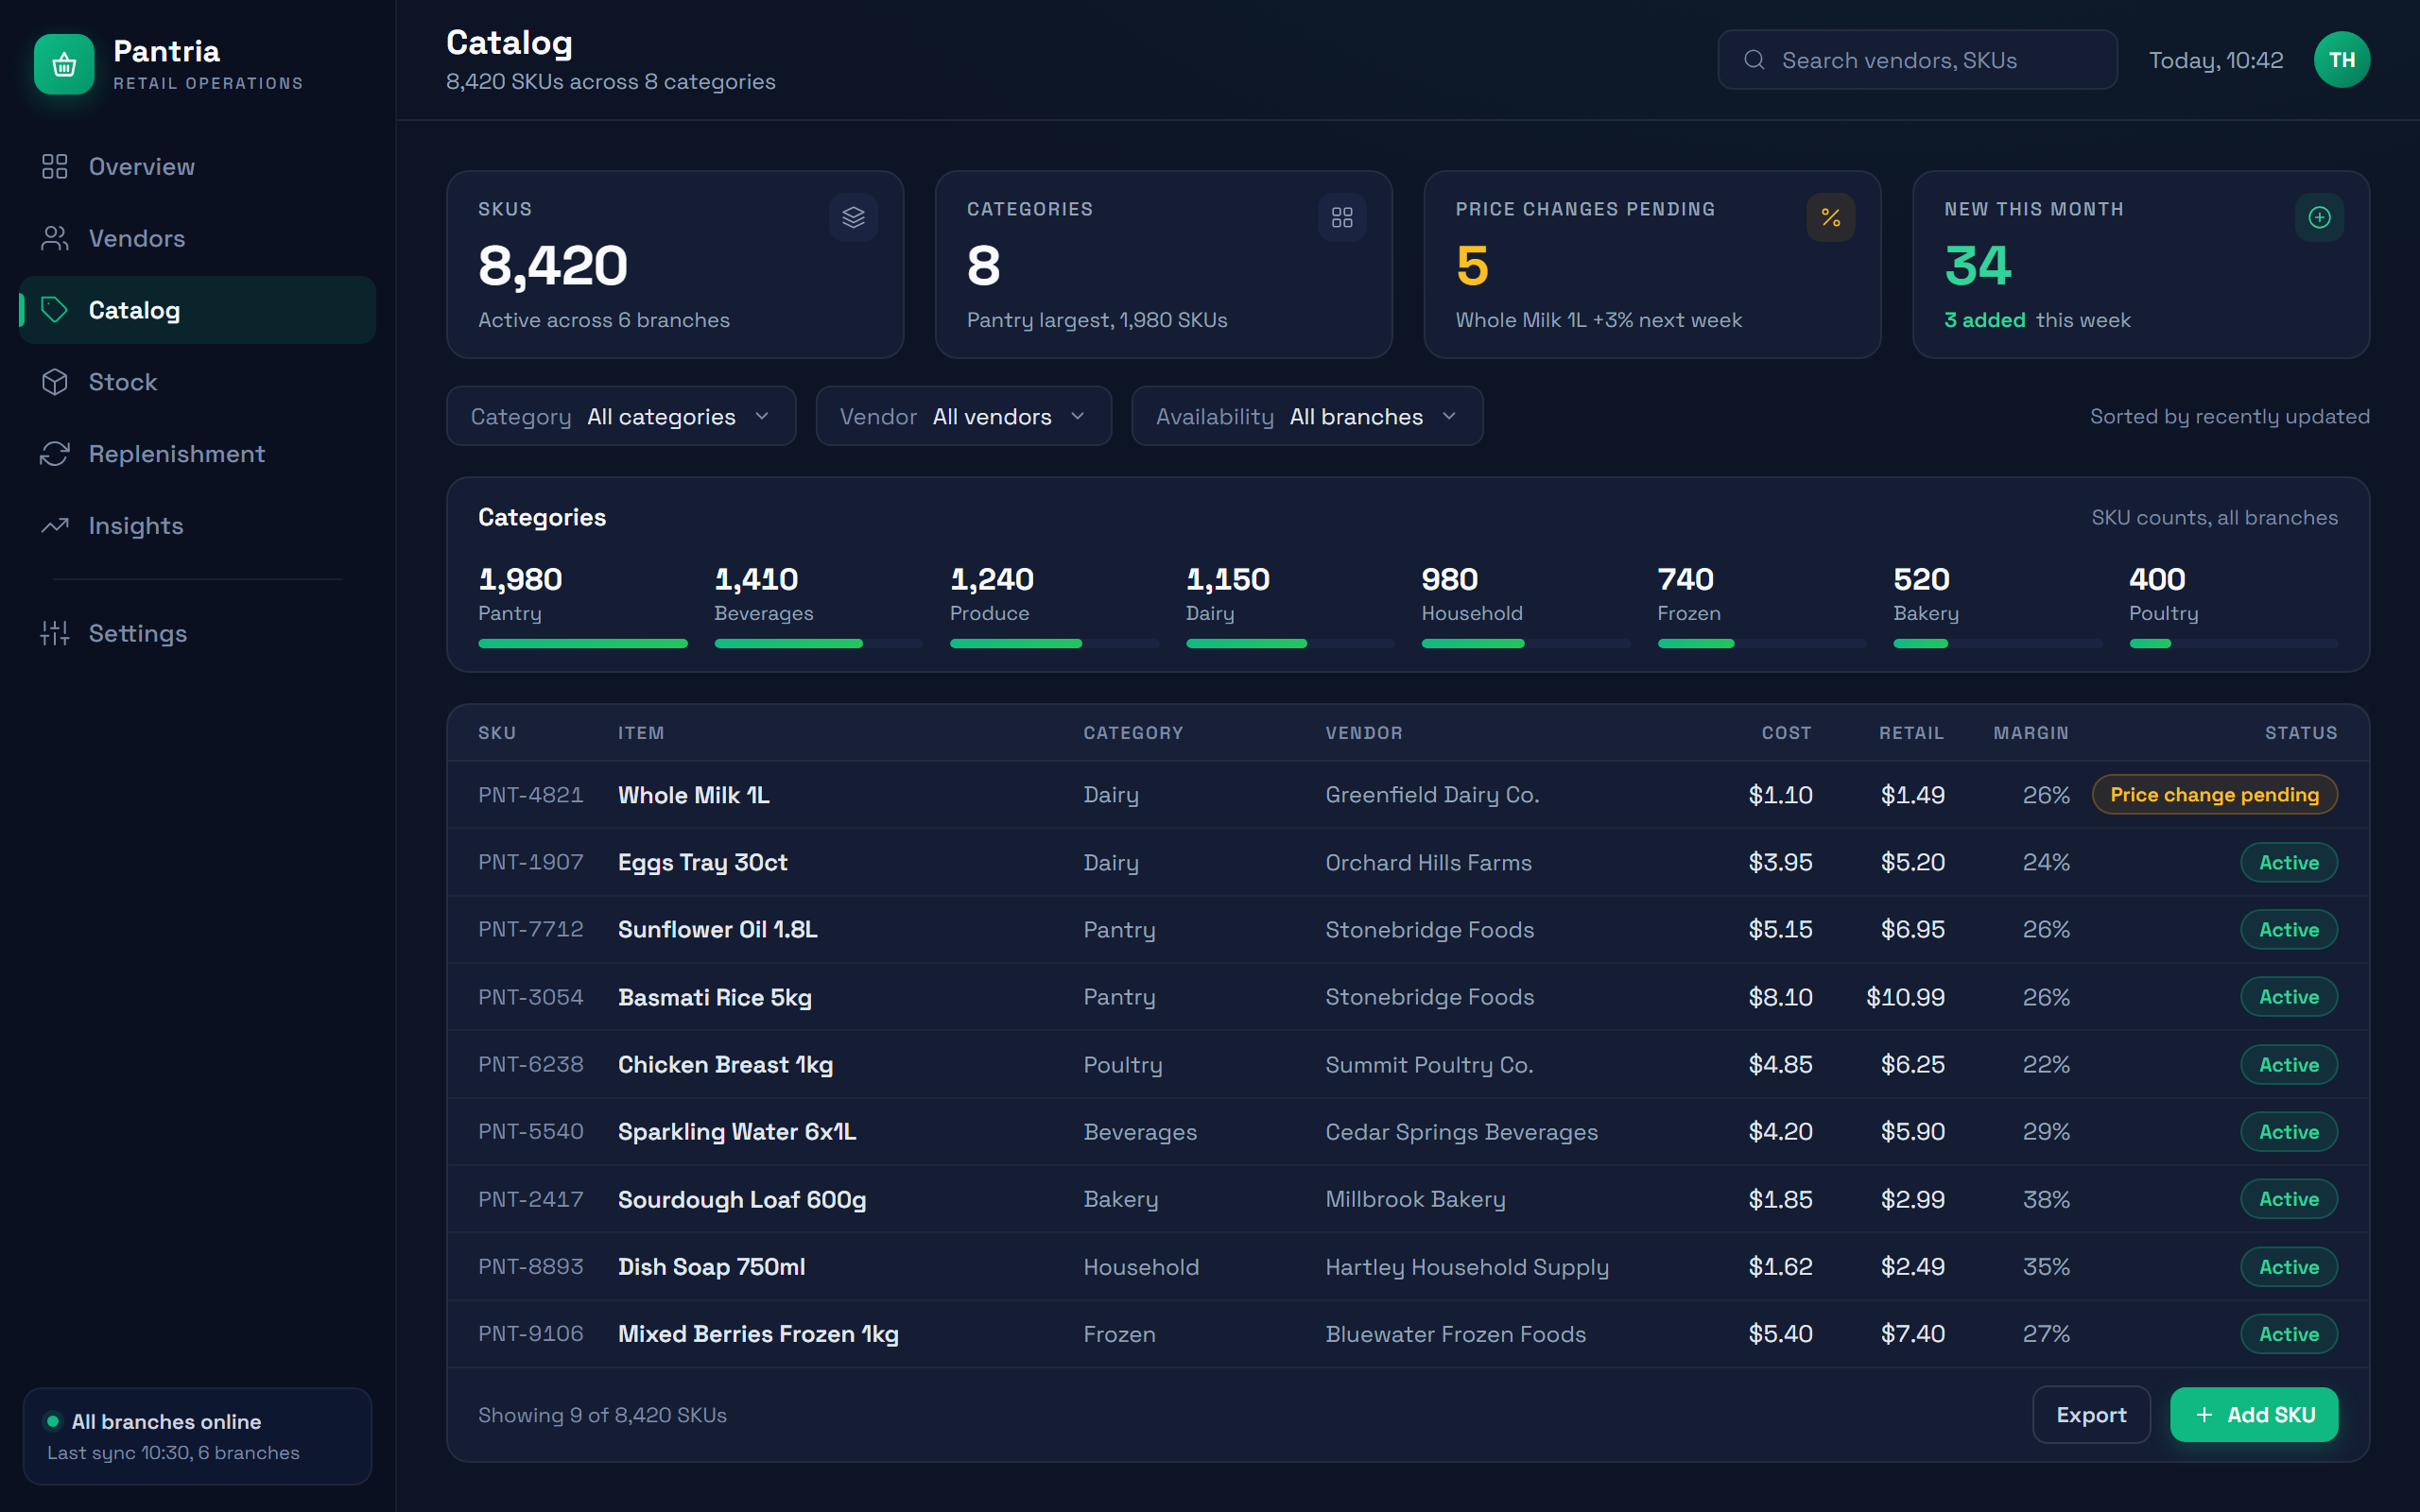The height and width of the screenshot is (1512, 2420).
Task: Select the Price change pending status badge
Action: [x=2214, y=795]
